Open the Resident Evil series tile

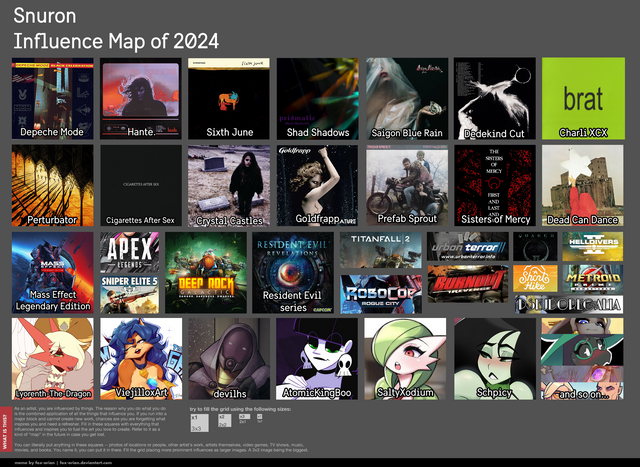(x=293, y=273)
